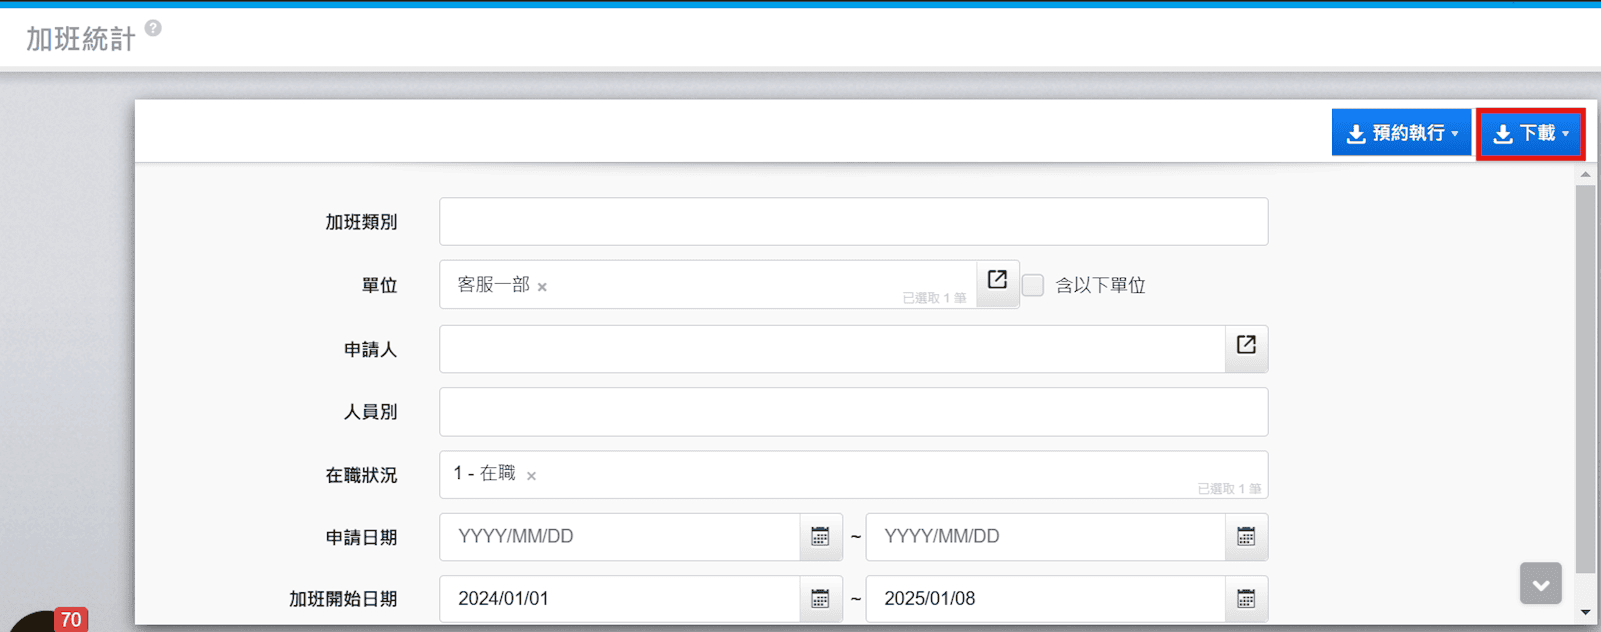
Task: Open calendar for 申請日期 end date
Action: [1246, 537]
